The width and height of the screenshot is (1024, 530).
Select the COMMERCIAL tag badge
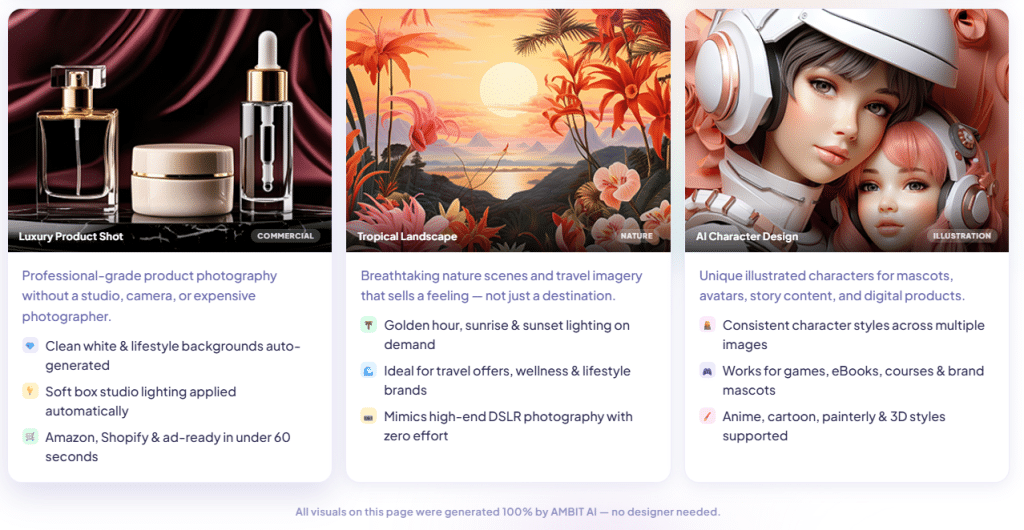285,236
